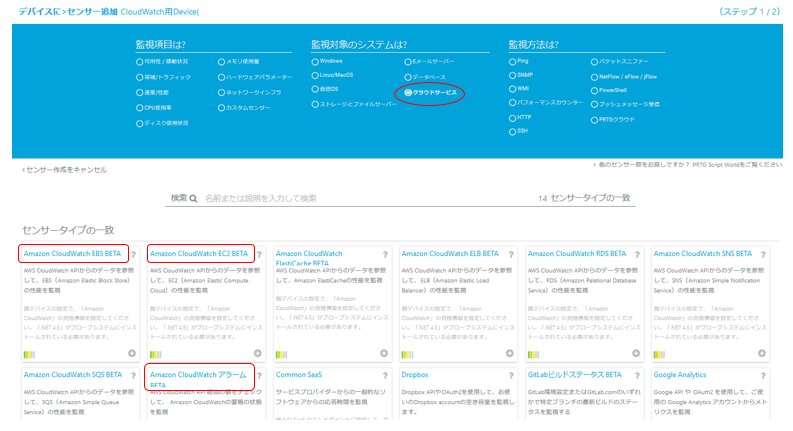Select the CPU使用率 radio option
Viewport: 793px width, 431px height.
pos(139,108)
